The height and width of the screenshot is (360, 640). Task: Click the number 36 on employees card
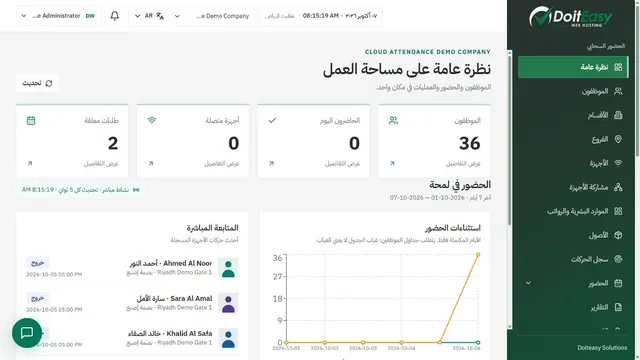(x=469, y=143)
